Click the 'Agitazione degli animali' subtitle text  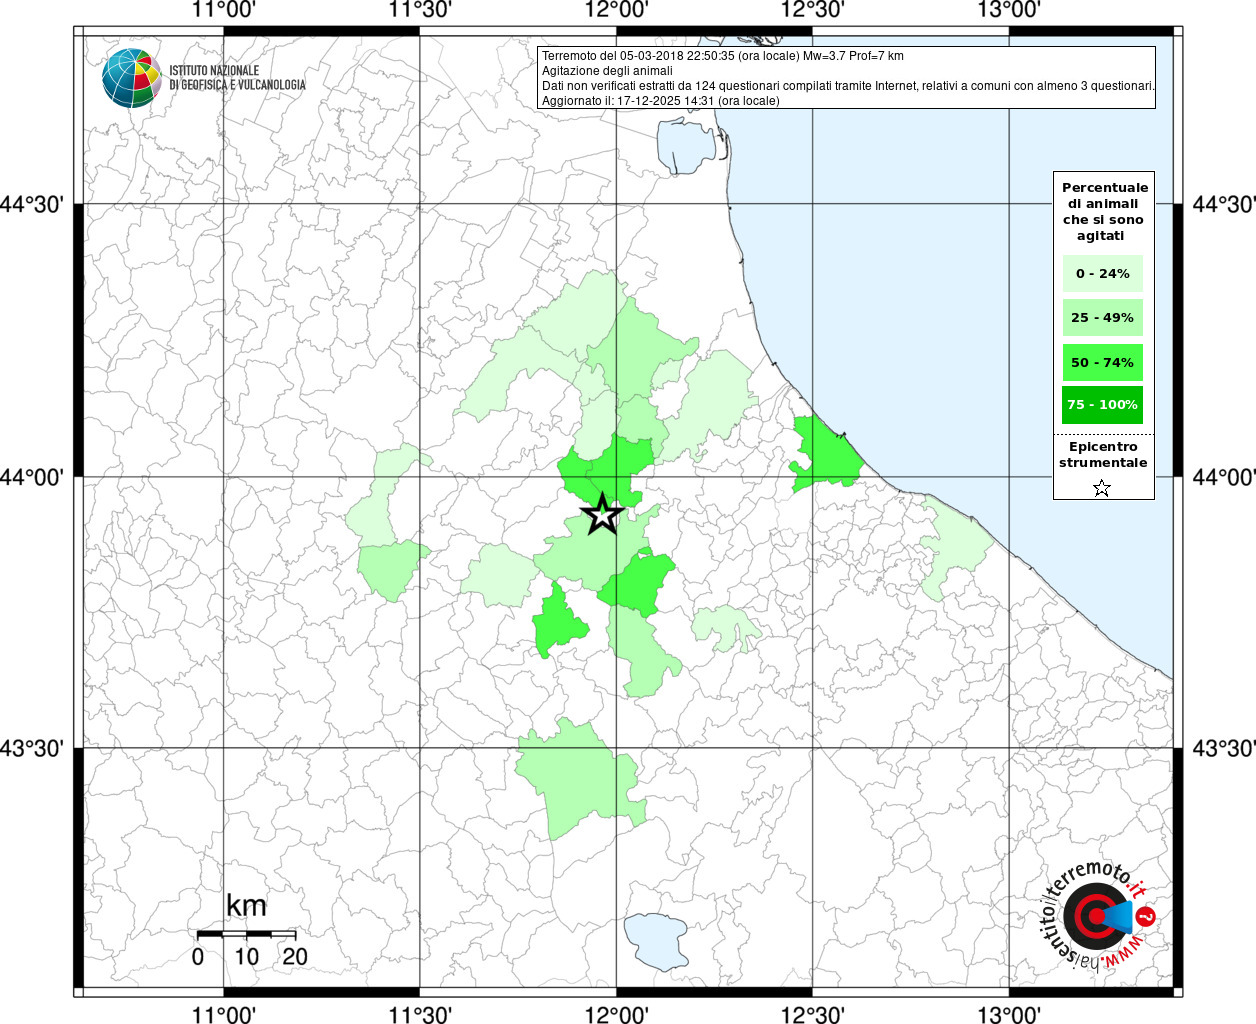pos(607,71)
